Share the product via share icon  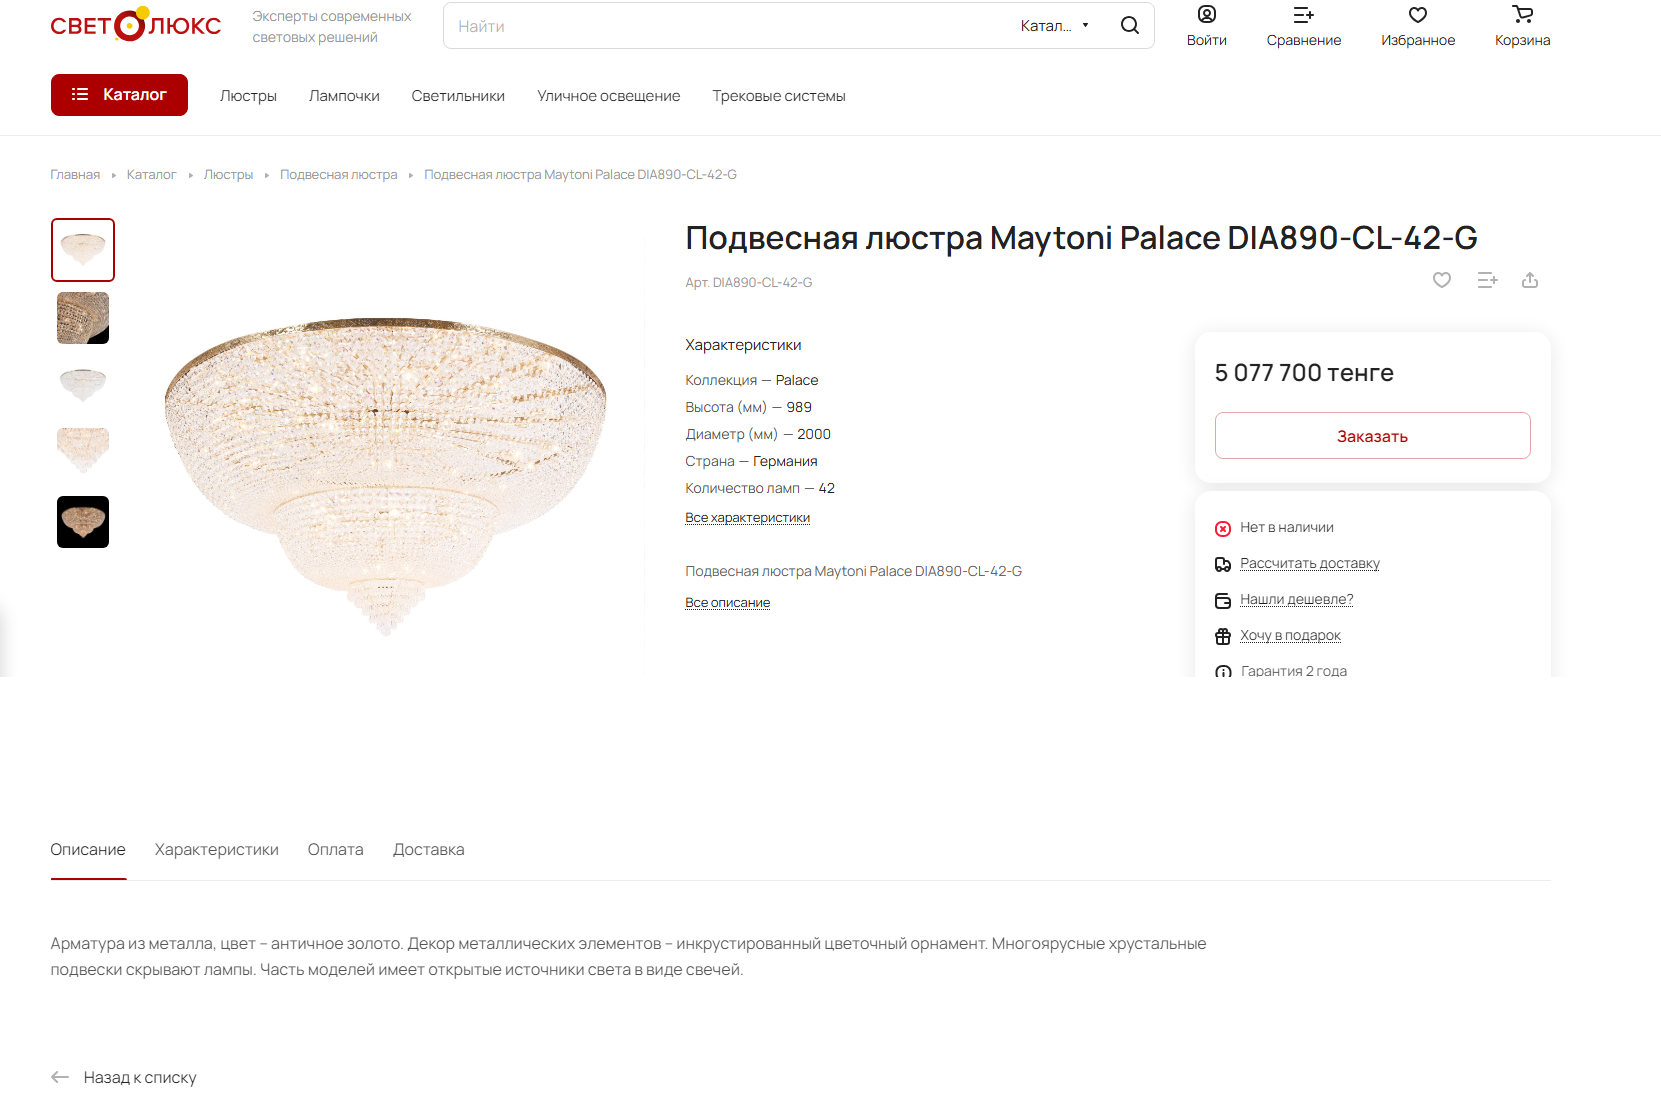[x=1530, y=280]
